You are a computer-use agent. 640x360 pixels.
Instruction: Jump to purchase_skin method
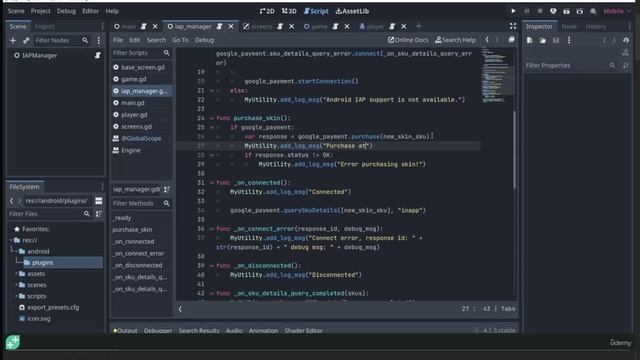tap(132, 230)
